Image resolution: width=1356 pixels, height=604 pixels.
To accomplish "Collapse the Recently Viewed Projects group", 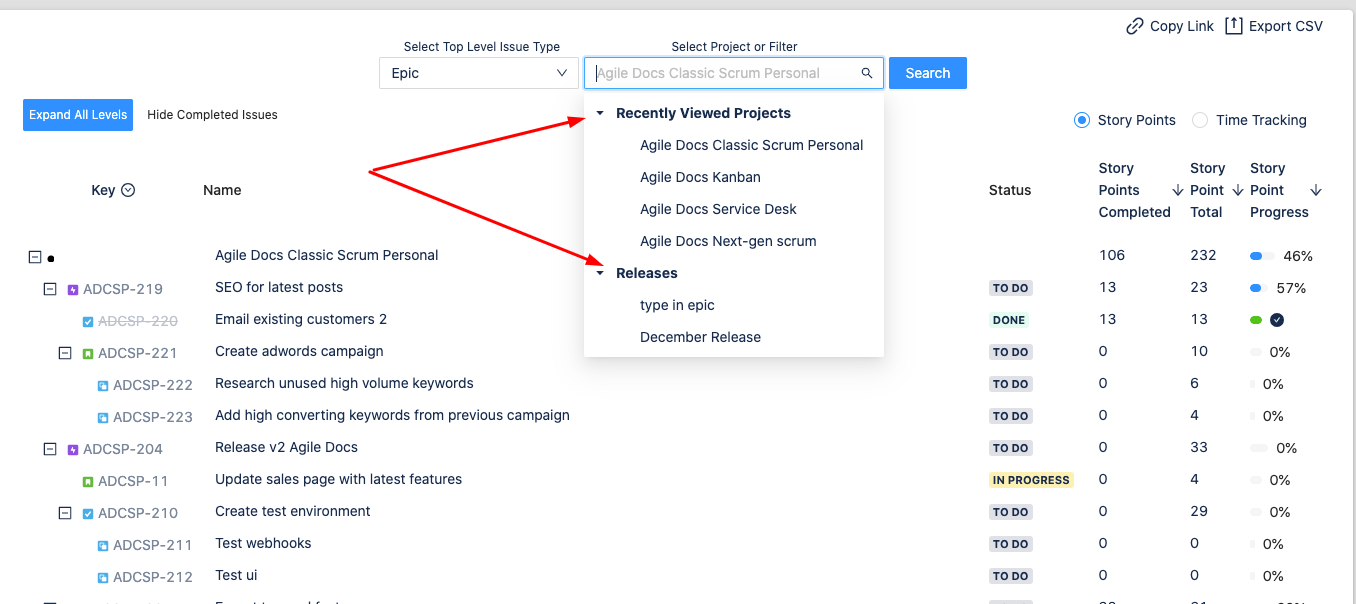I will pyautogui.click(x=600, y=113).
